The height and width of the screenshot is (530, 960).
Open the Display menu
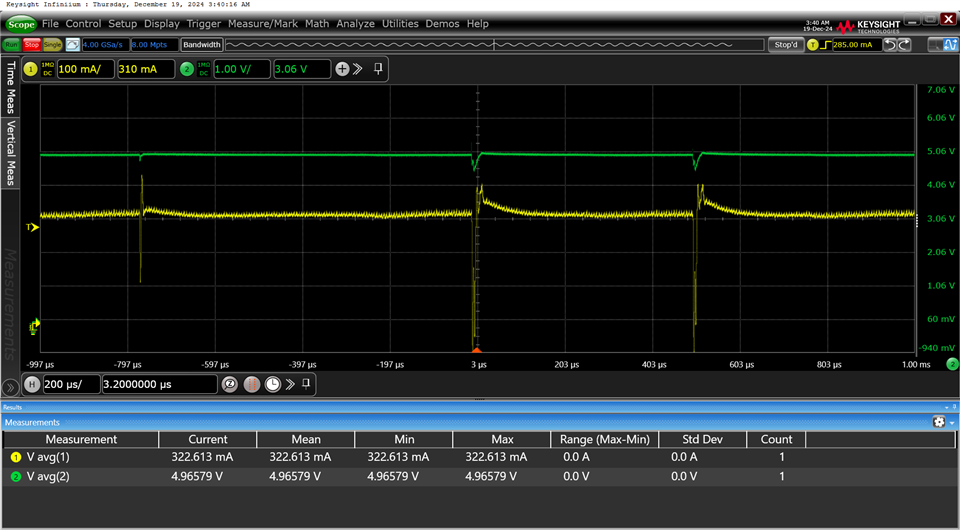(x=162, y=24)
